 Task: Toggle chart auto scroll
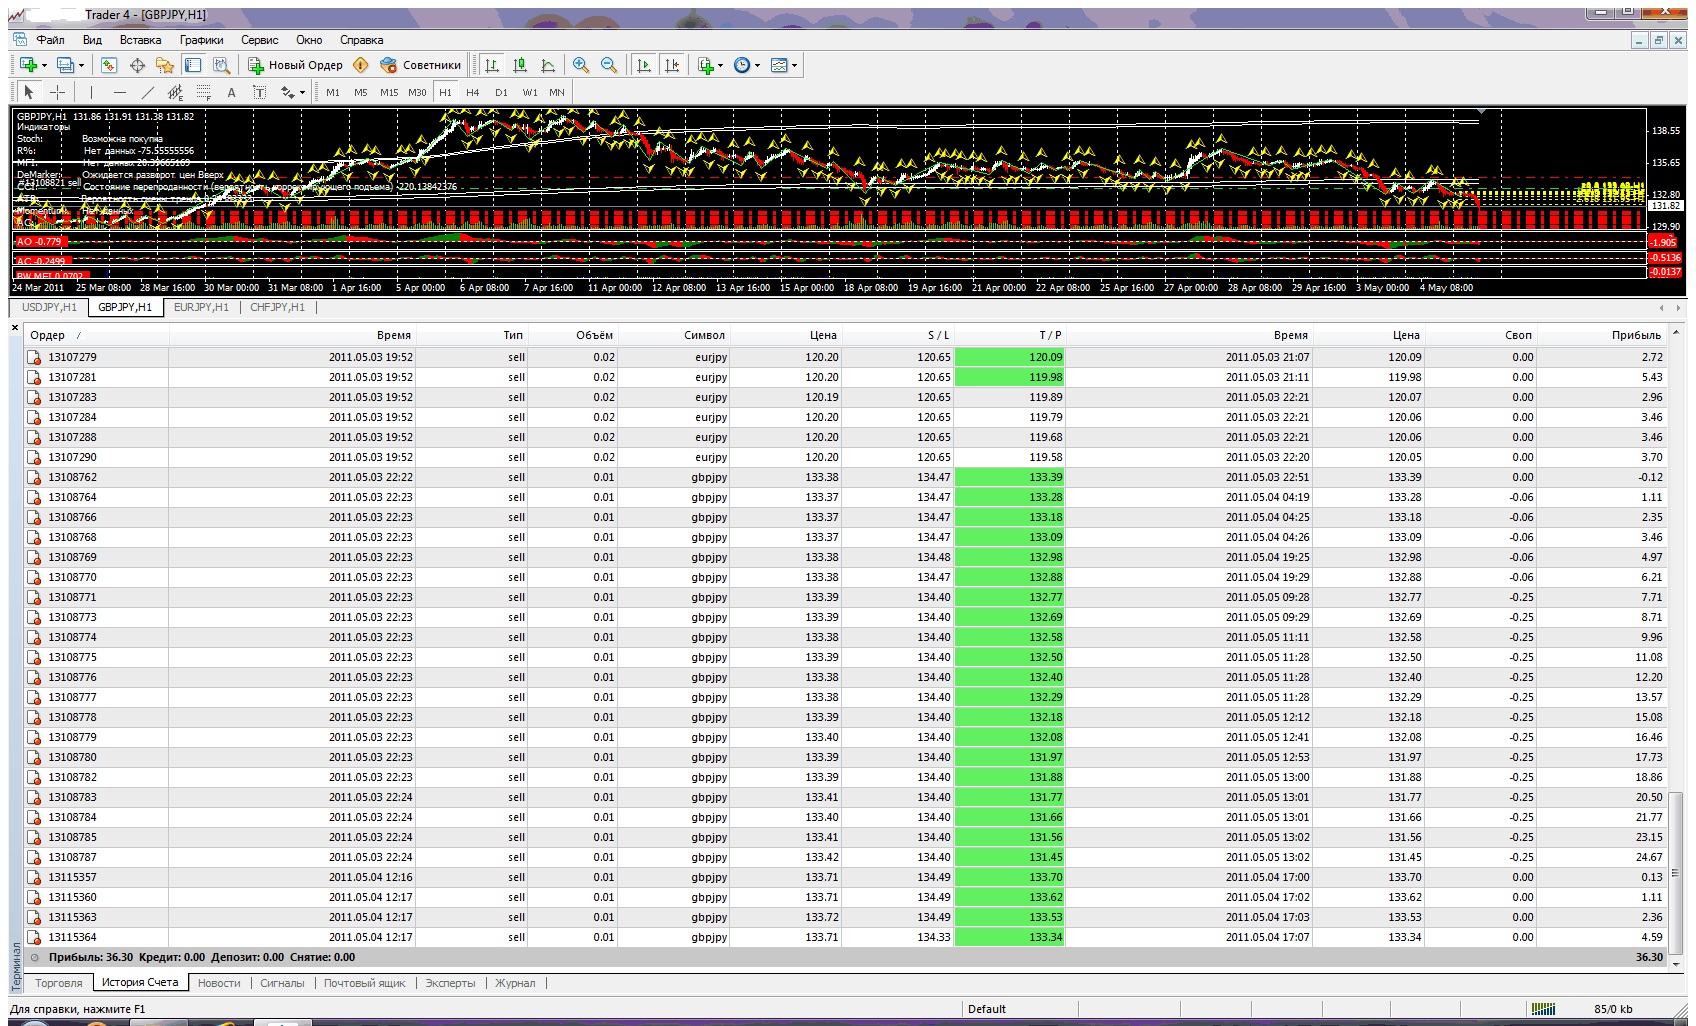click(x=644, y=65)
